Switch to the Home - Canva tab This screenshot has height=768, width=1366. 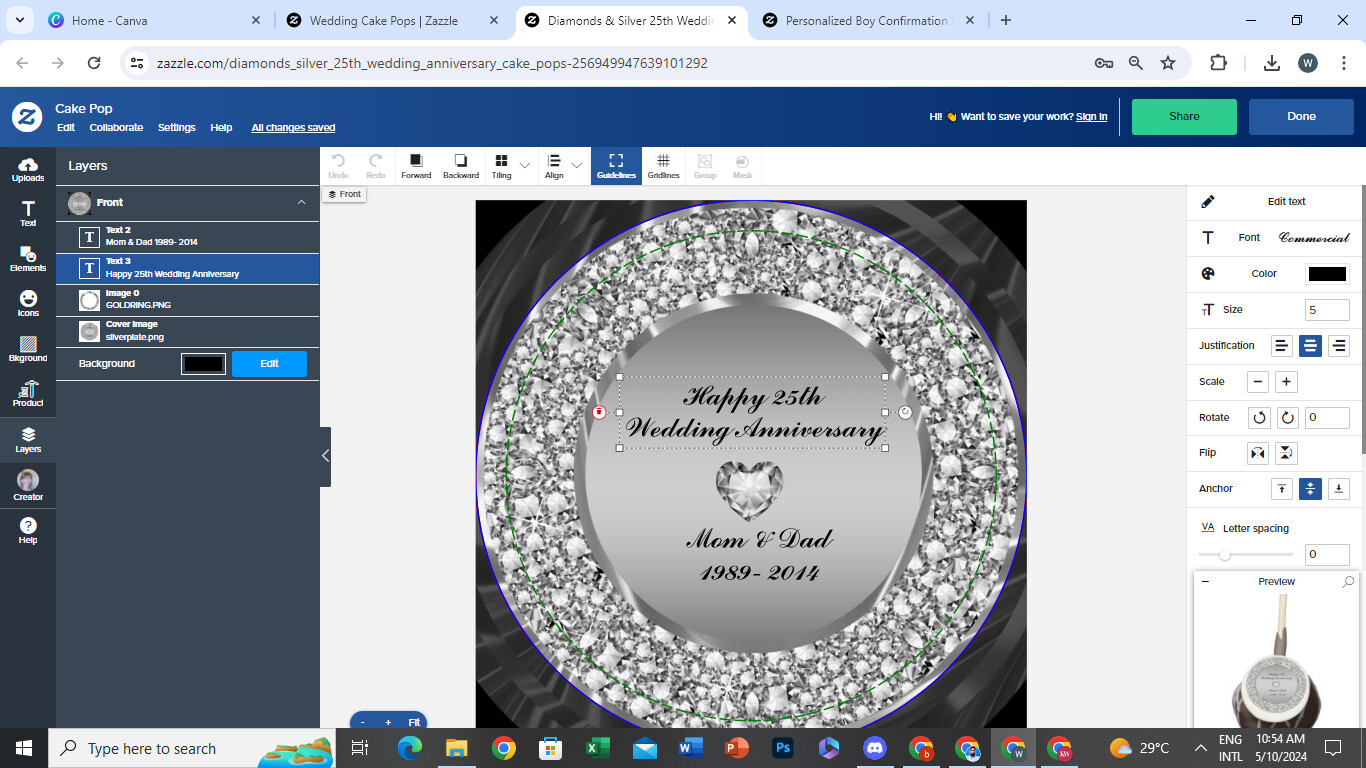[x=155, y=20]
